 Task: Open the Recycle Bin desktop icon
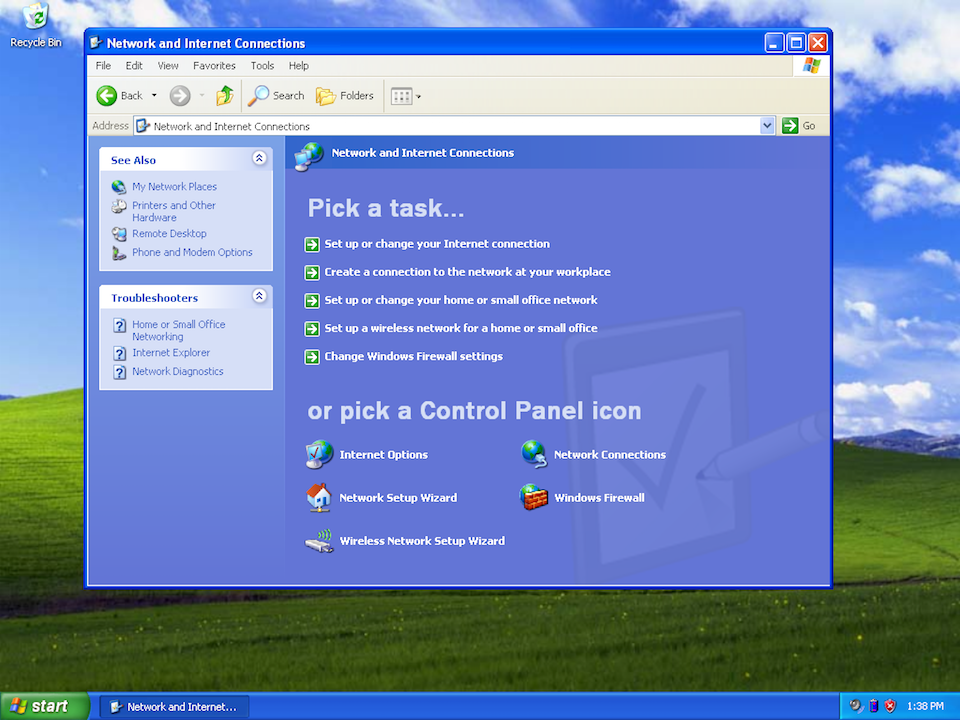(x=36, y=17)
